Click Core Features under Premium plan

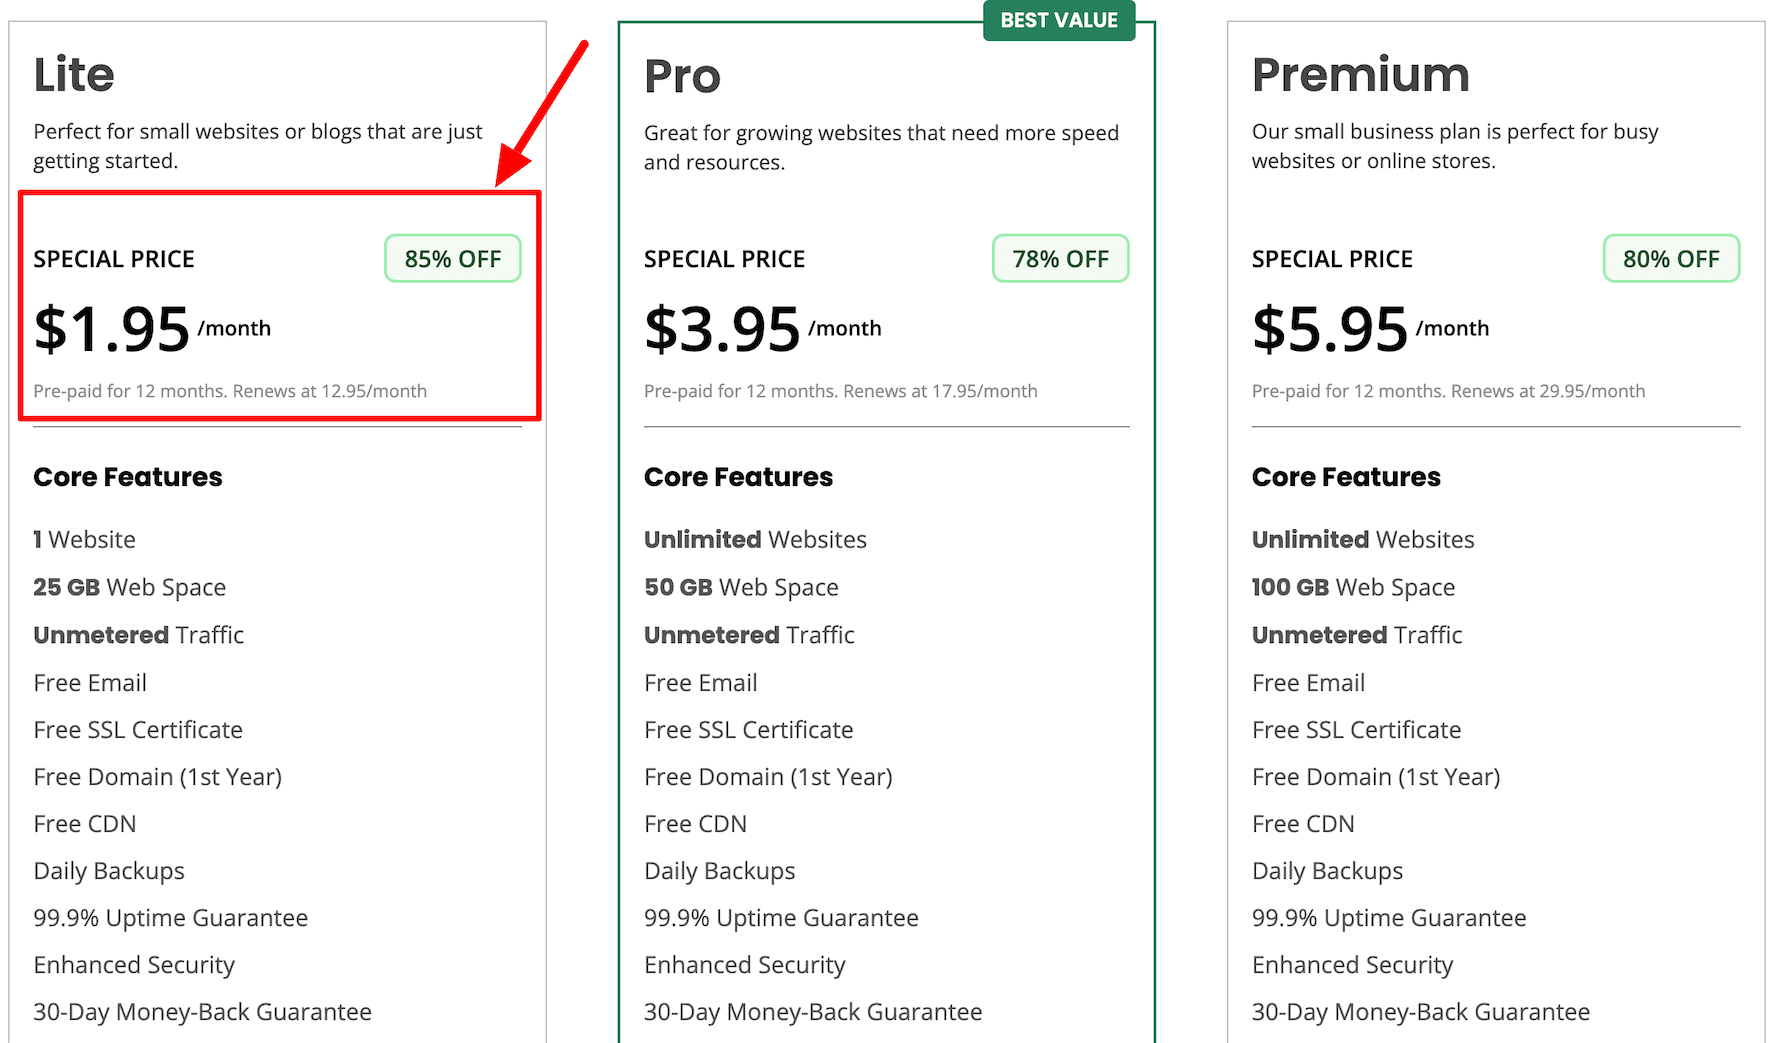tap(1345, 477)
